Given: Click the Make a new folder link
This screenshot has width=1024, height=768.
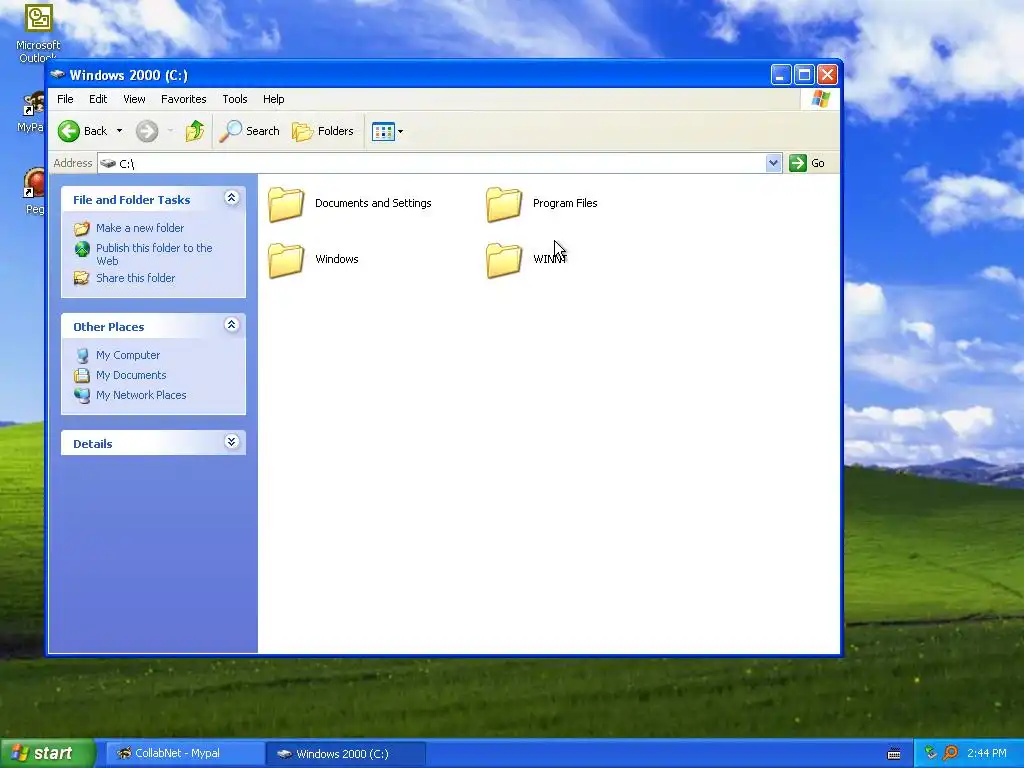Looking at the screenshot, I should (x=140, y=228).
